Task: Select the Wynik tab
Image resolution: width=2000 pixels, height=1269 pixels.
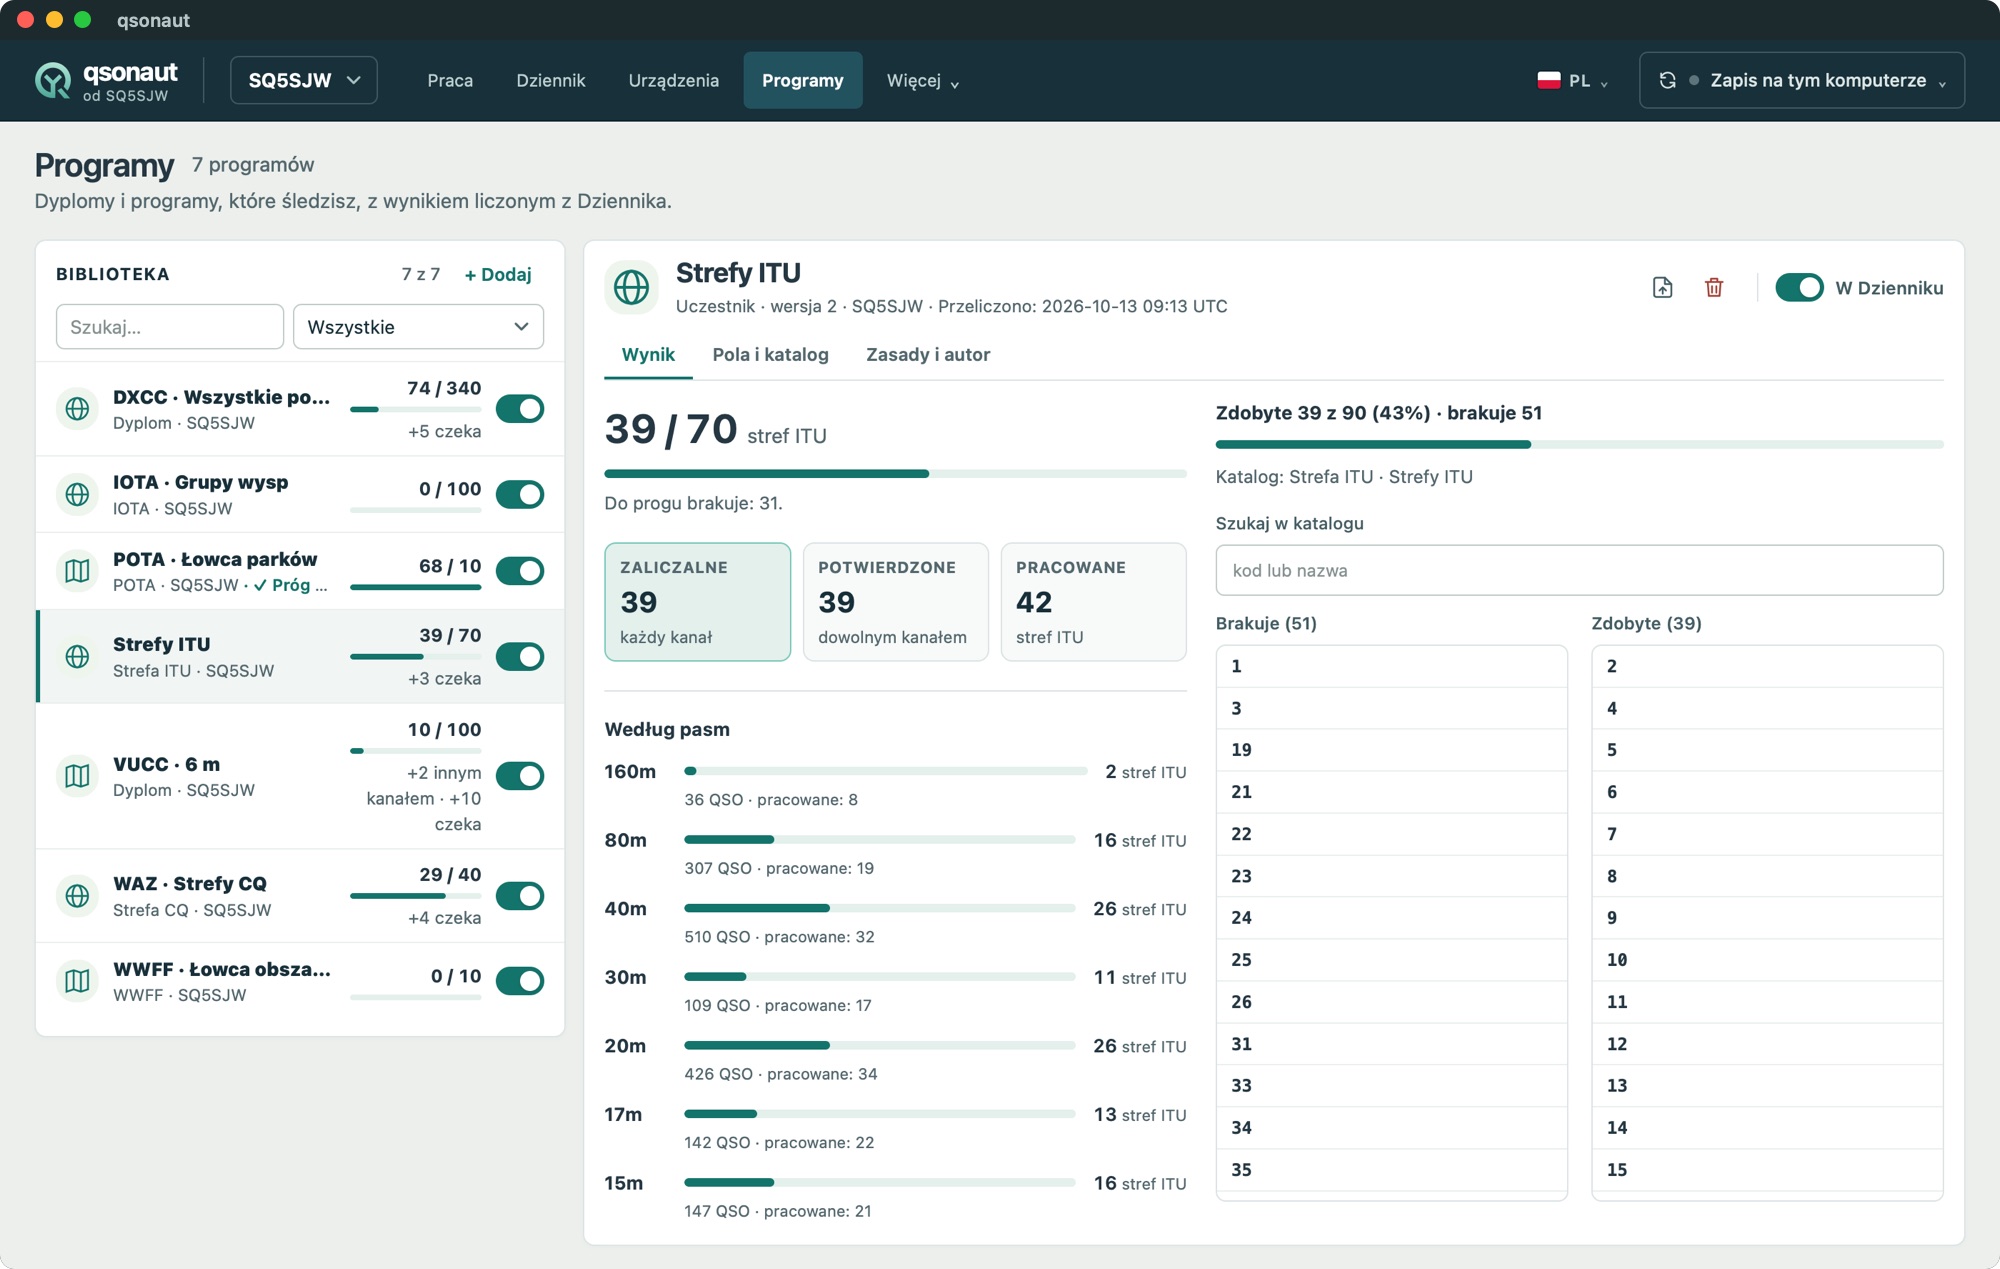Action: [648, 354]
